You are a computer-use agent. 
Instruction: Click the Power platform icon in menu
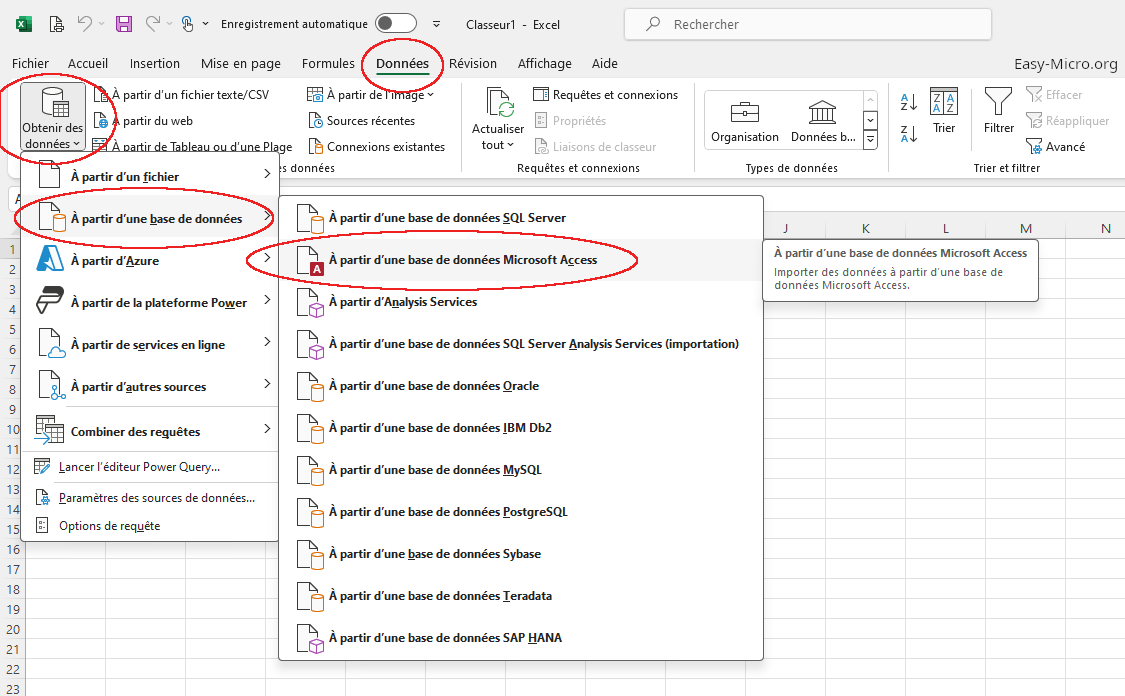pyautogui.click(x=50, y=300)
